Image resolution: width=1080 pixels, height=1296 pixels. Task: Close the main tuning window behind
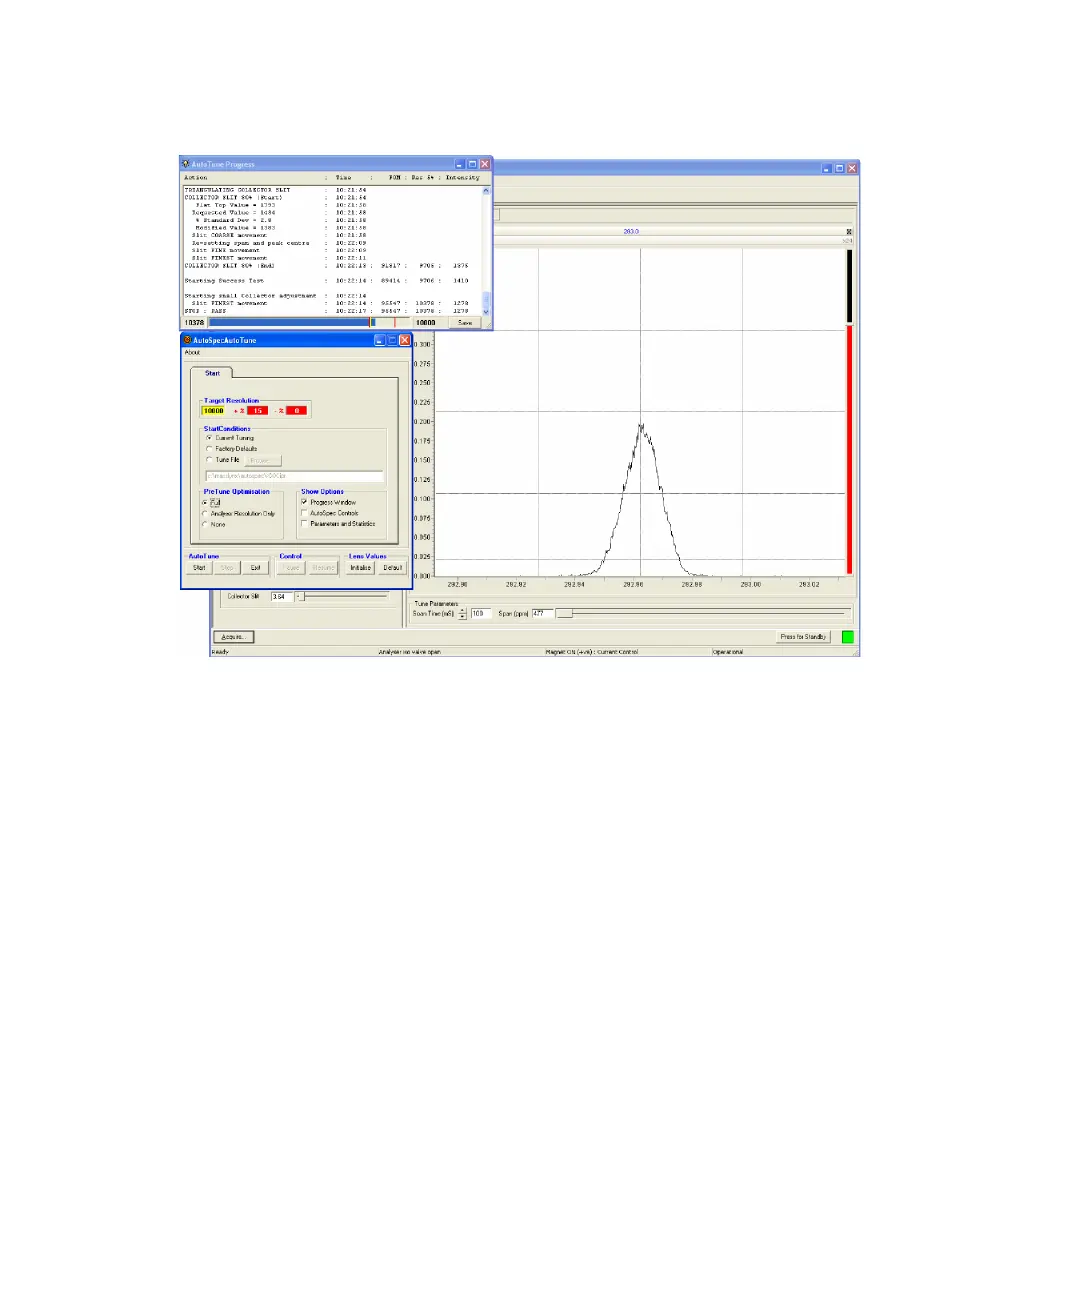pyautogui.click(x=852, y=168)
